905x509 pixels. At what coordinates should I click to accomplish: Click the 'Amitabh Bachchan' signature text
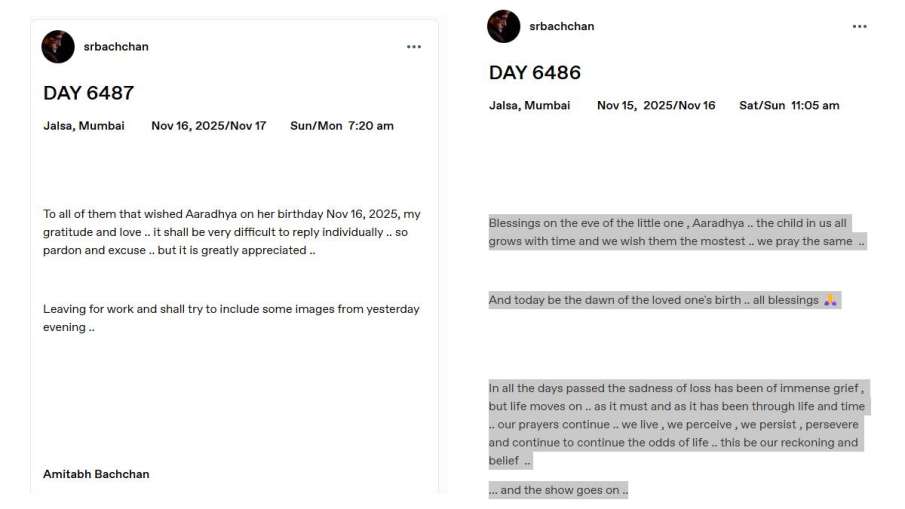click(96, 474)
